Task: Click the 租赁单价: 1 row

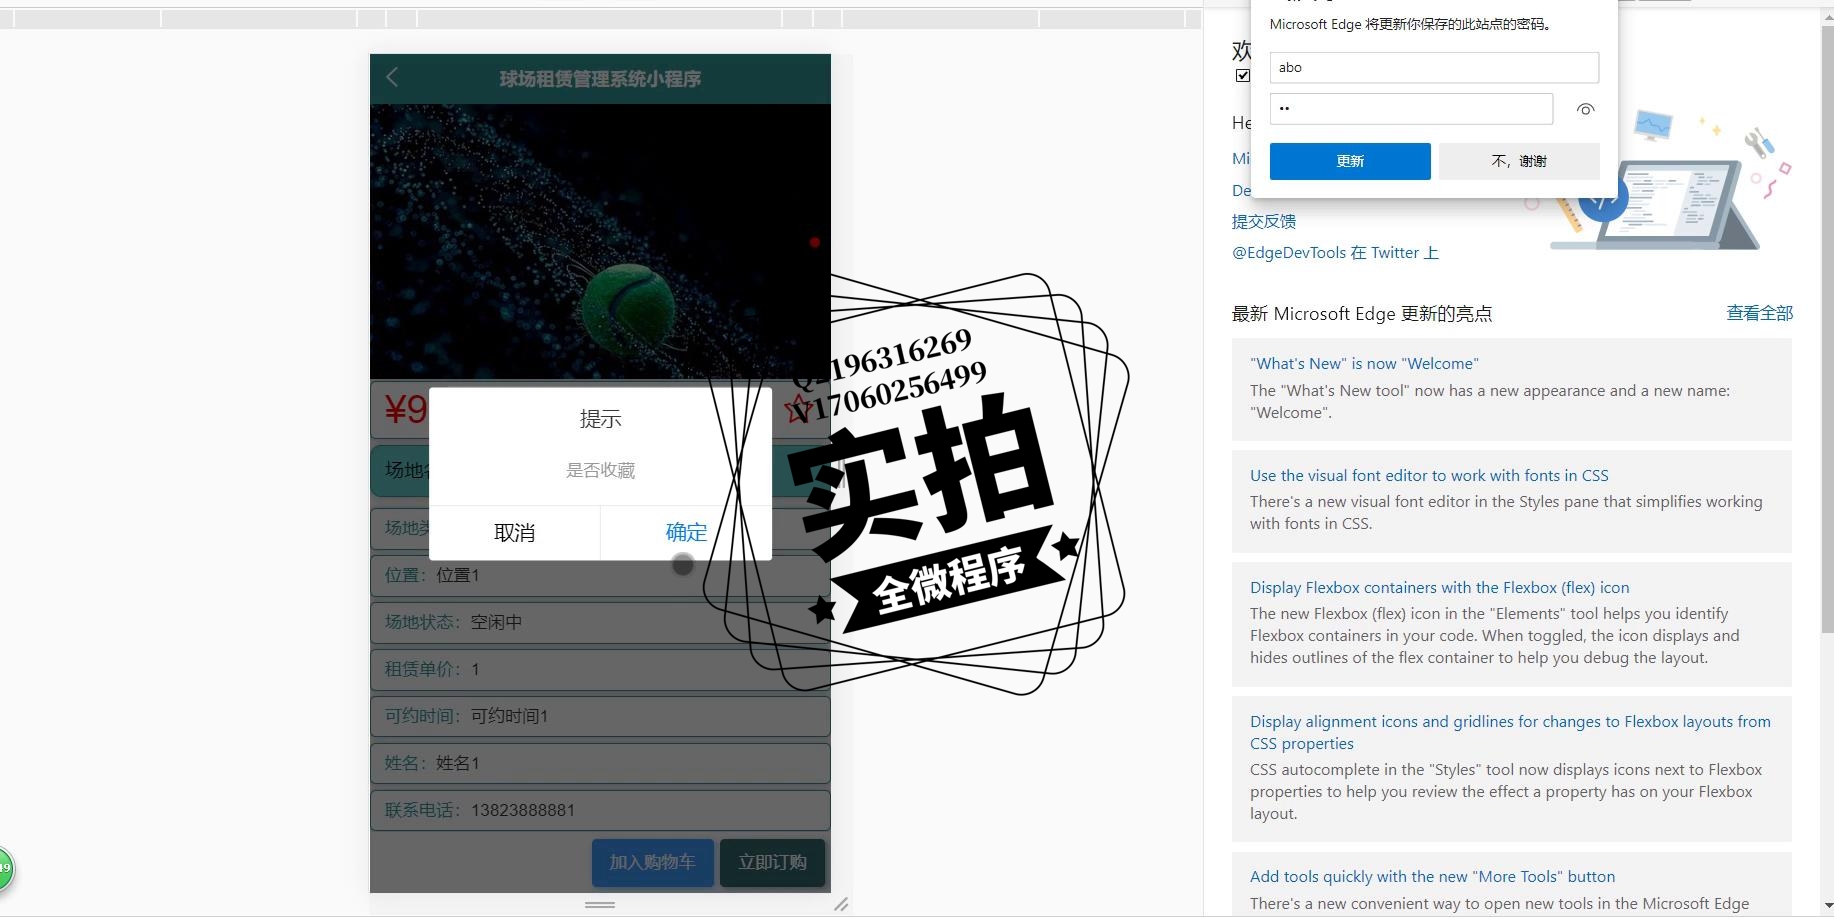Action: coord(600,669)
